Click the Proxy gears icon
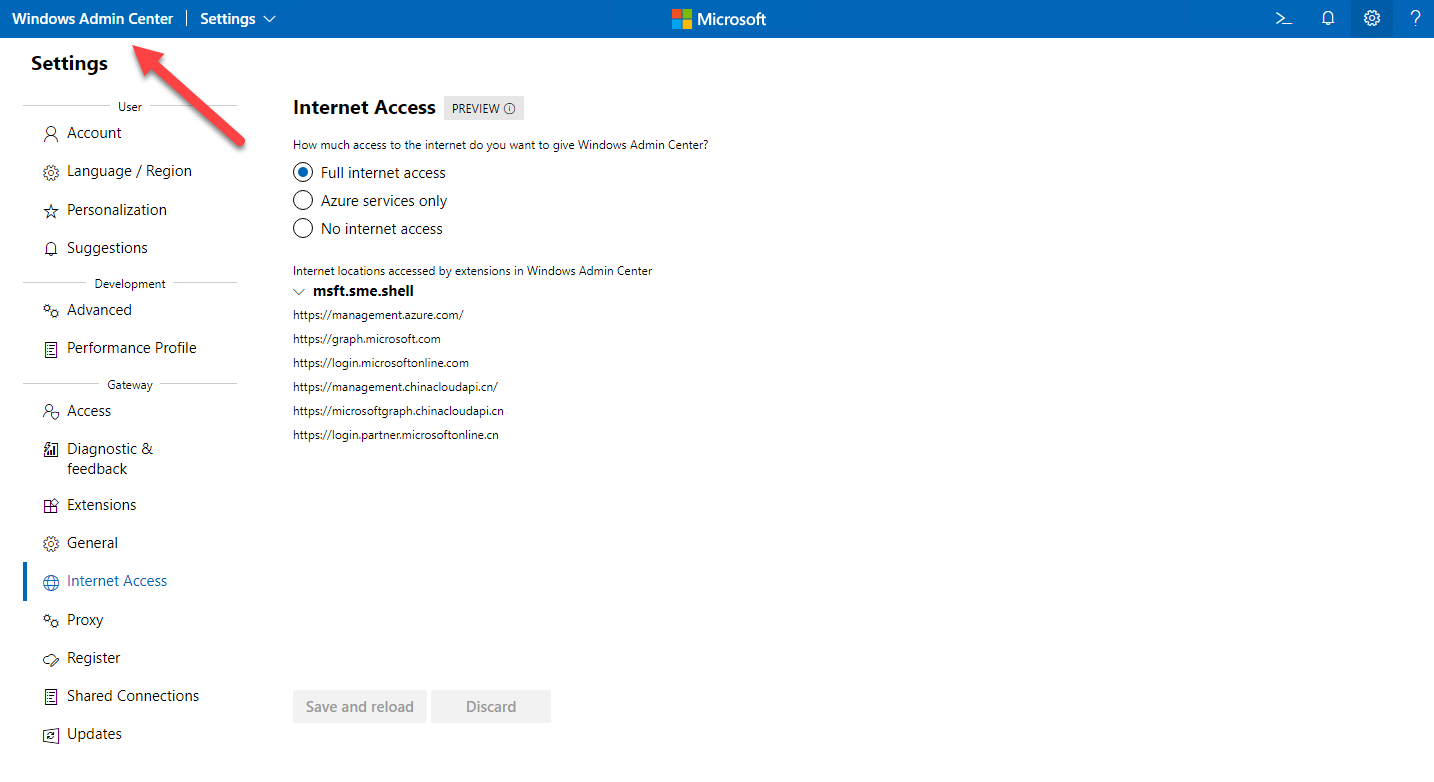Image resolution: width=1434 pixels, height=782 pixels. click(51, 621)
